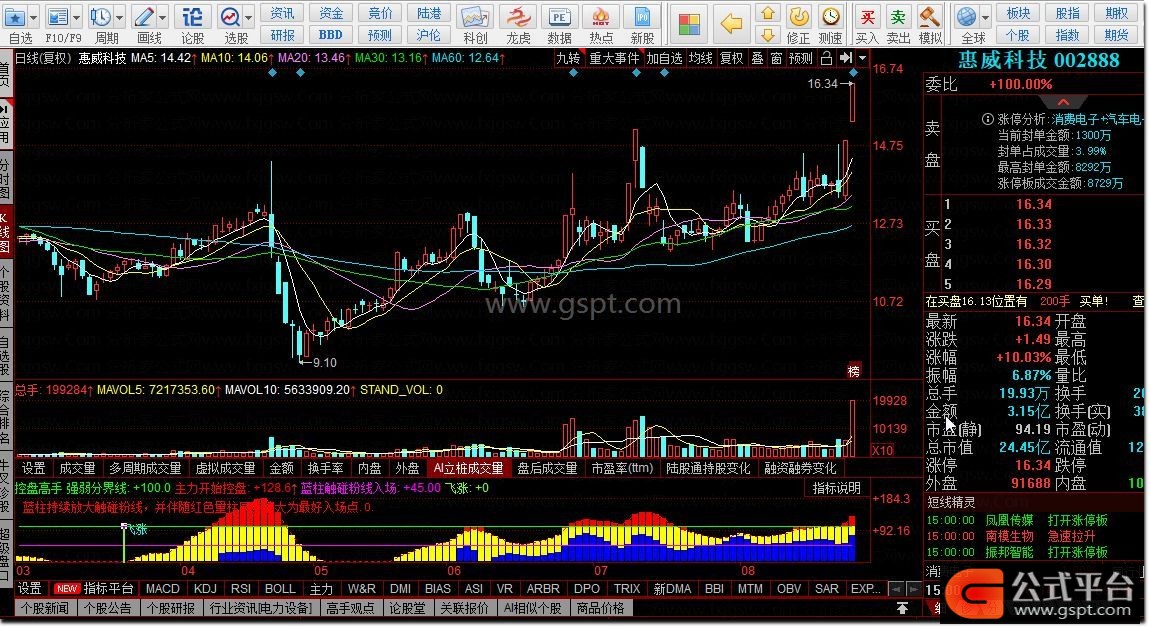The image size is (1150, 627).
Task: Toggle 预测 forecast on chart header
Action: pos(800,58)
